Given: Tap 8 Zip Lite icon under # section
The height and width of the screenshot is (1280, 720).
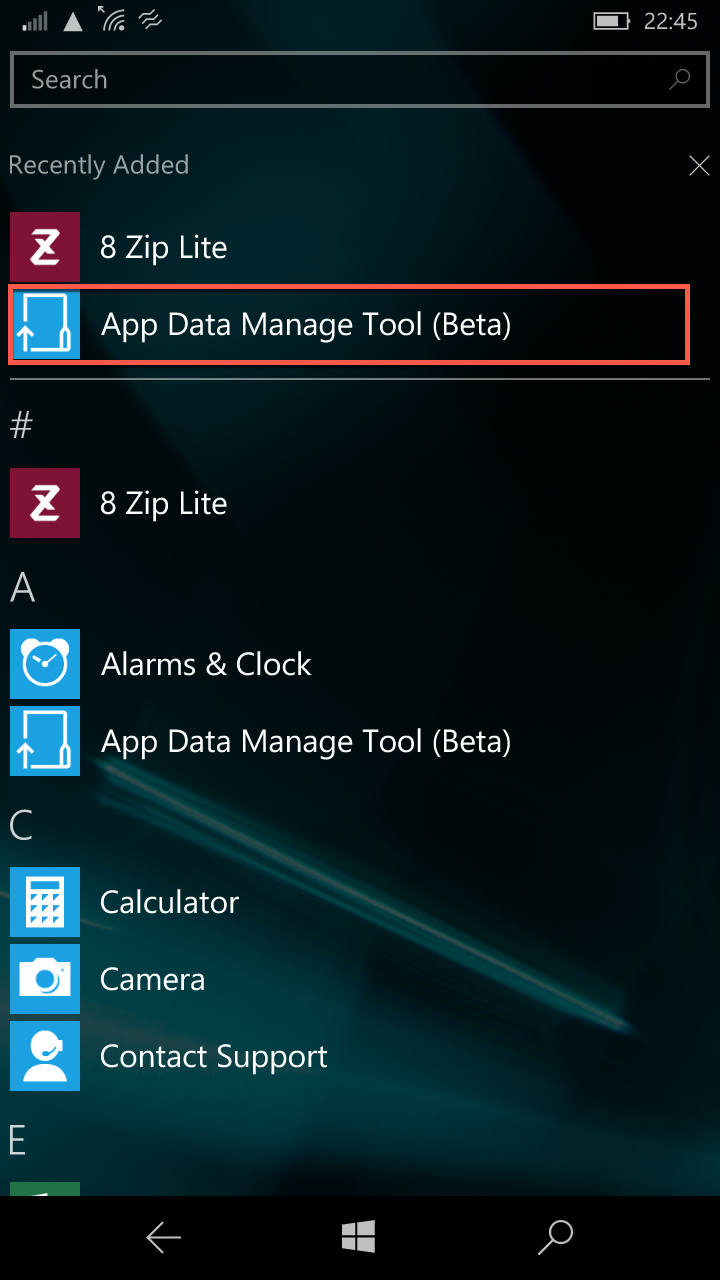Looking at the screenshot, I should pyautogui.click(x=45, y=503).
